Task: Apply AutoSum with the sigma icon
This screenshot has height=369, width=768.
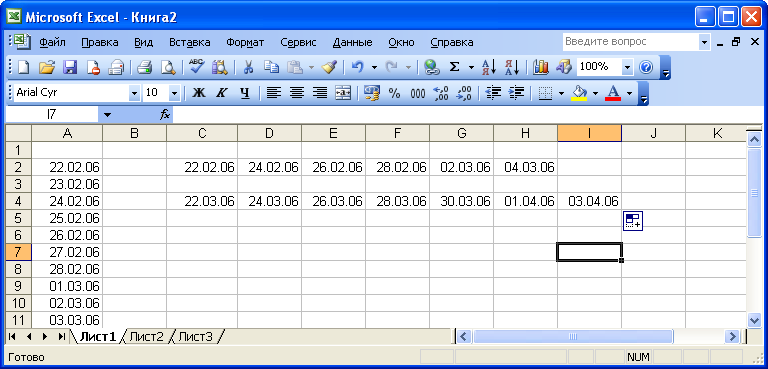Action: pyautogui.click(x=455, y=67)
